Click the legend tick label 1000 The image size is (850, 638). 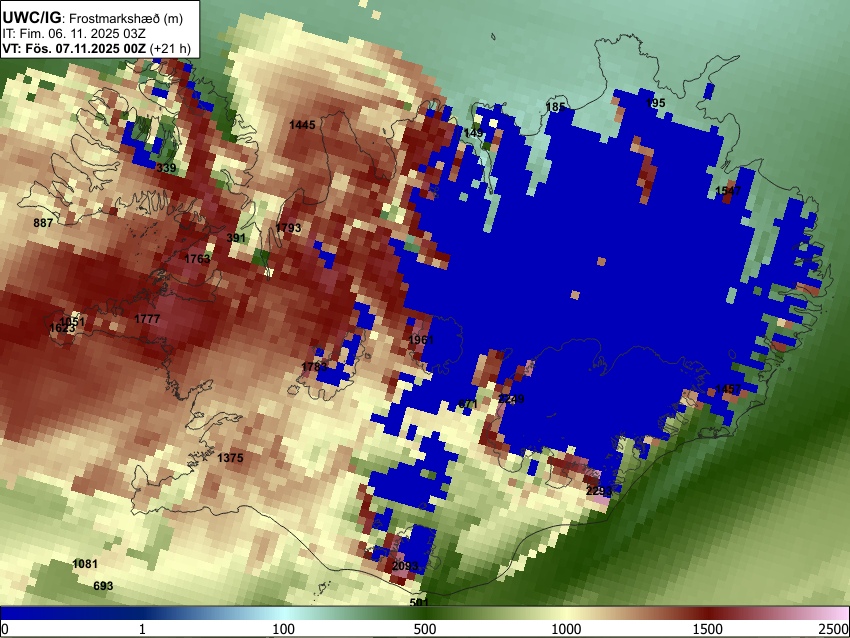tap(566, 629)
